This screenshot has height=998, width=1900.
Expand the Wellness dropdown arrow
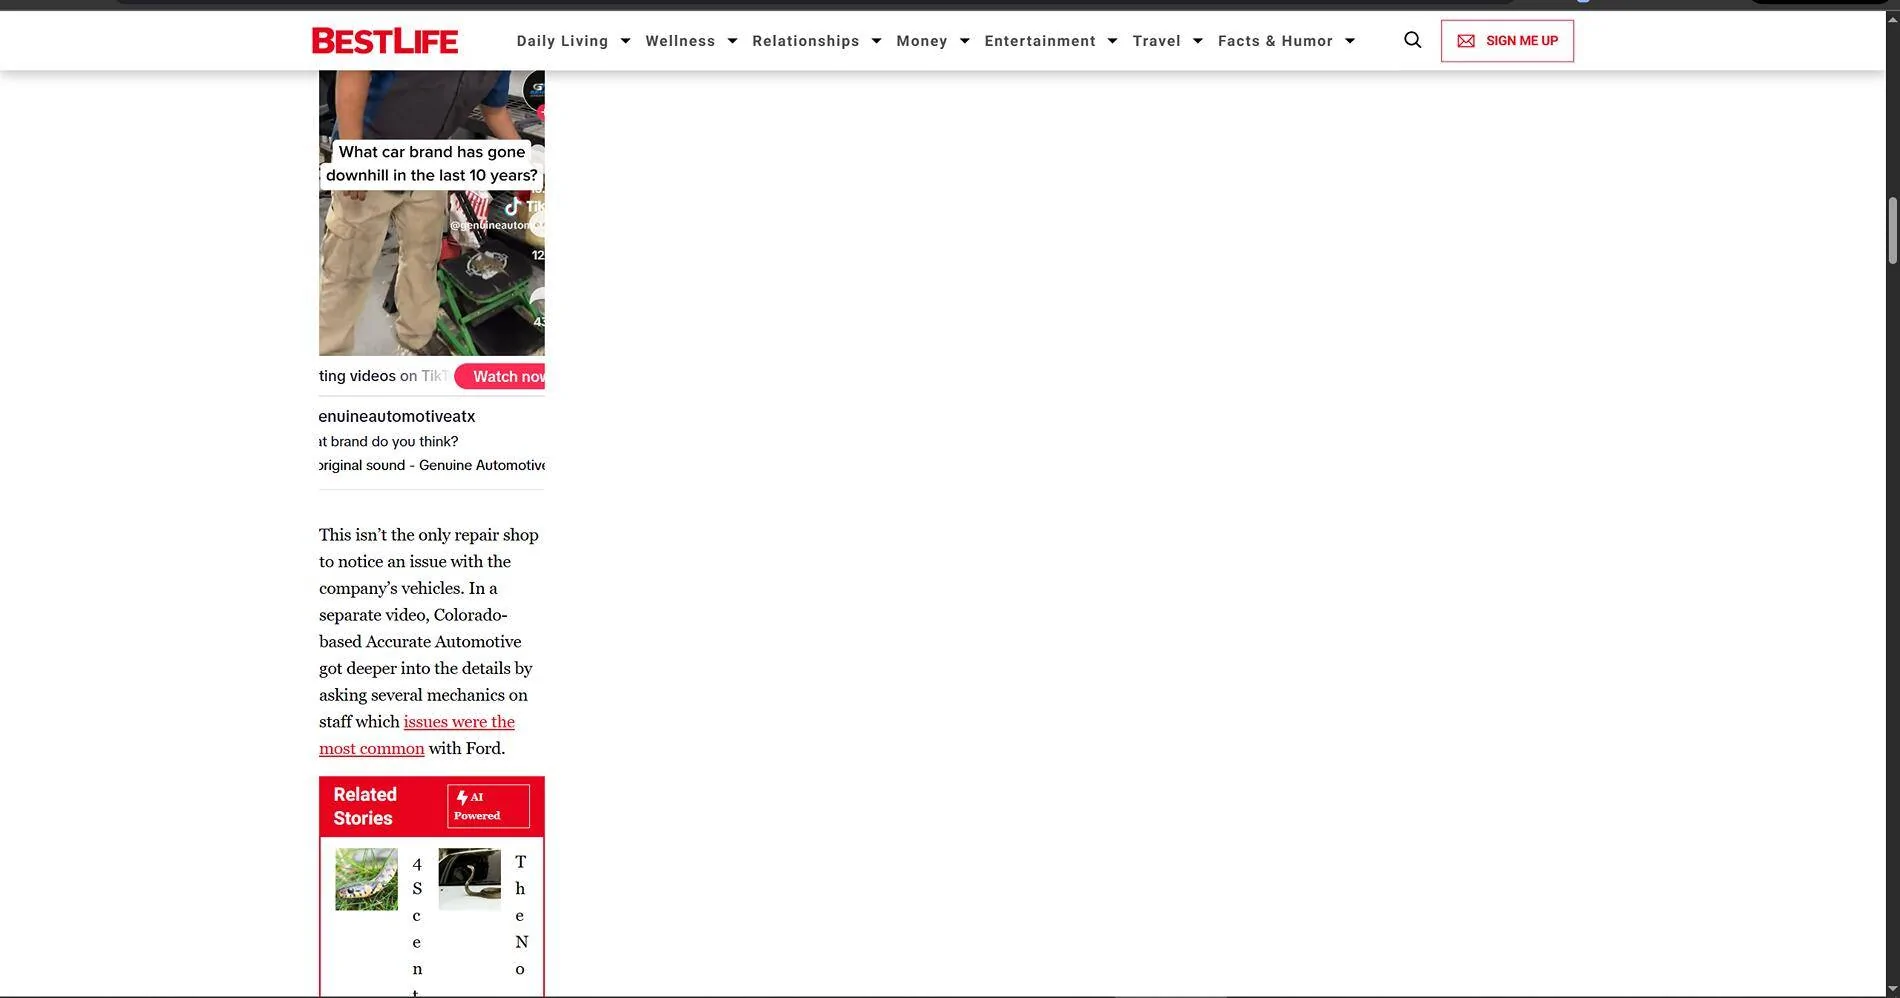pyautogui.click(x=732, y=41)
